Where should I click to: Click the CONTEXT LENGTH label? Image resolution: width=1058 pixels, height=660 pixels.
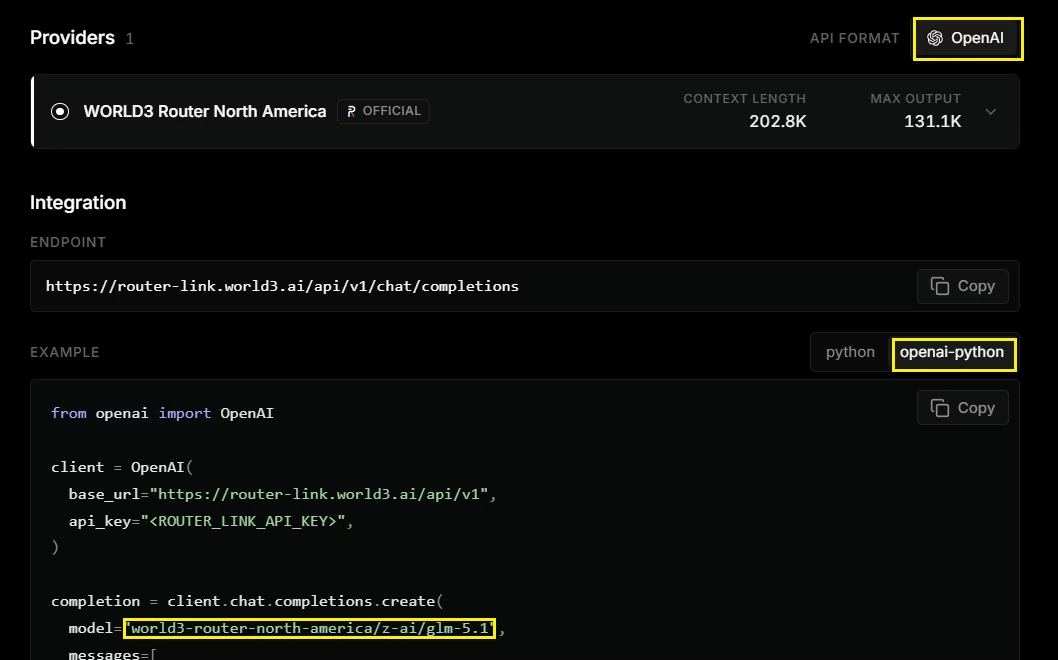tap(744, 99)
